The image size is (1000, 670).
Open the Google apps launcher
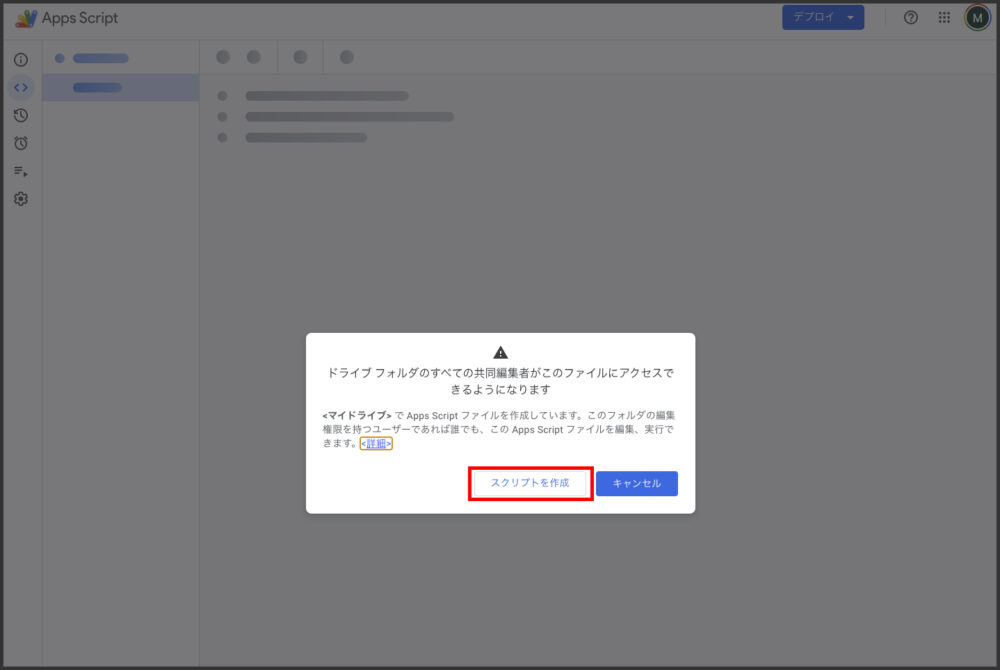[x=943, y=17]
